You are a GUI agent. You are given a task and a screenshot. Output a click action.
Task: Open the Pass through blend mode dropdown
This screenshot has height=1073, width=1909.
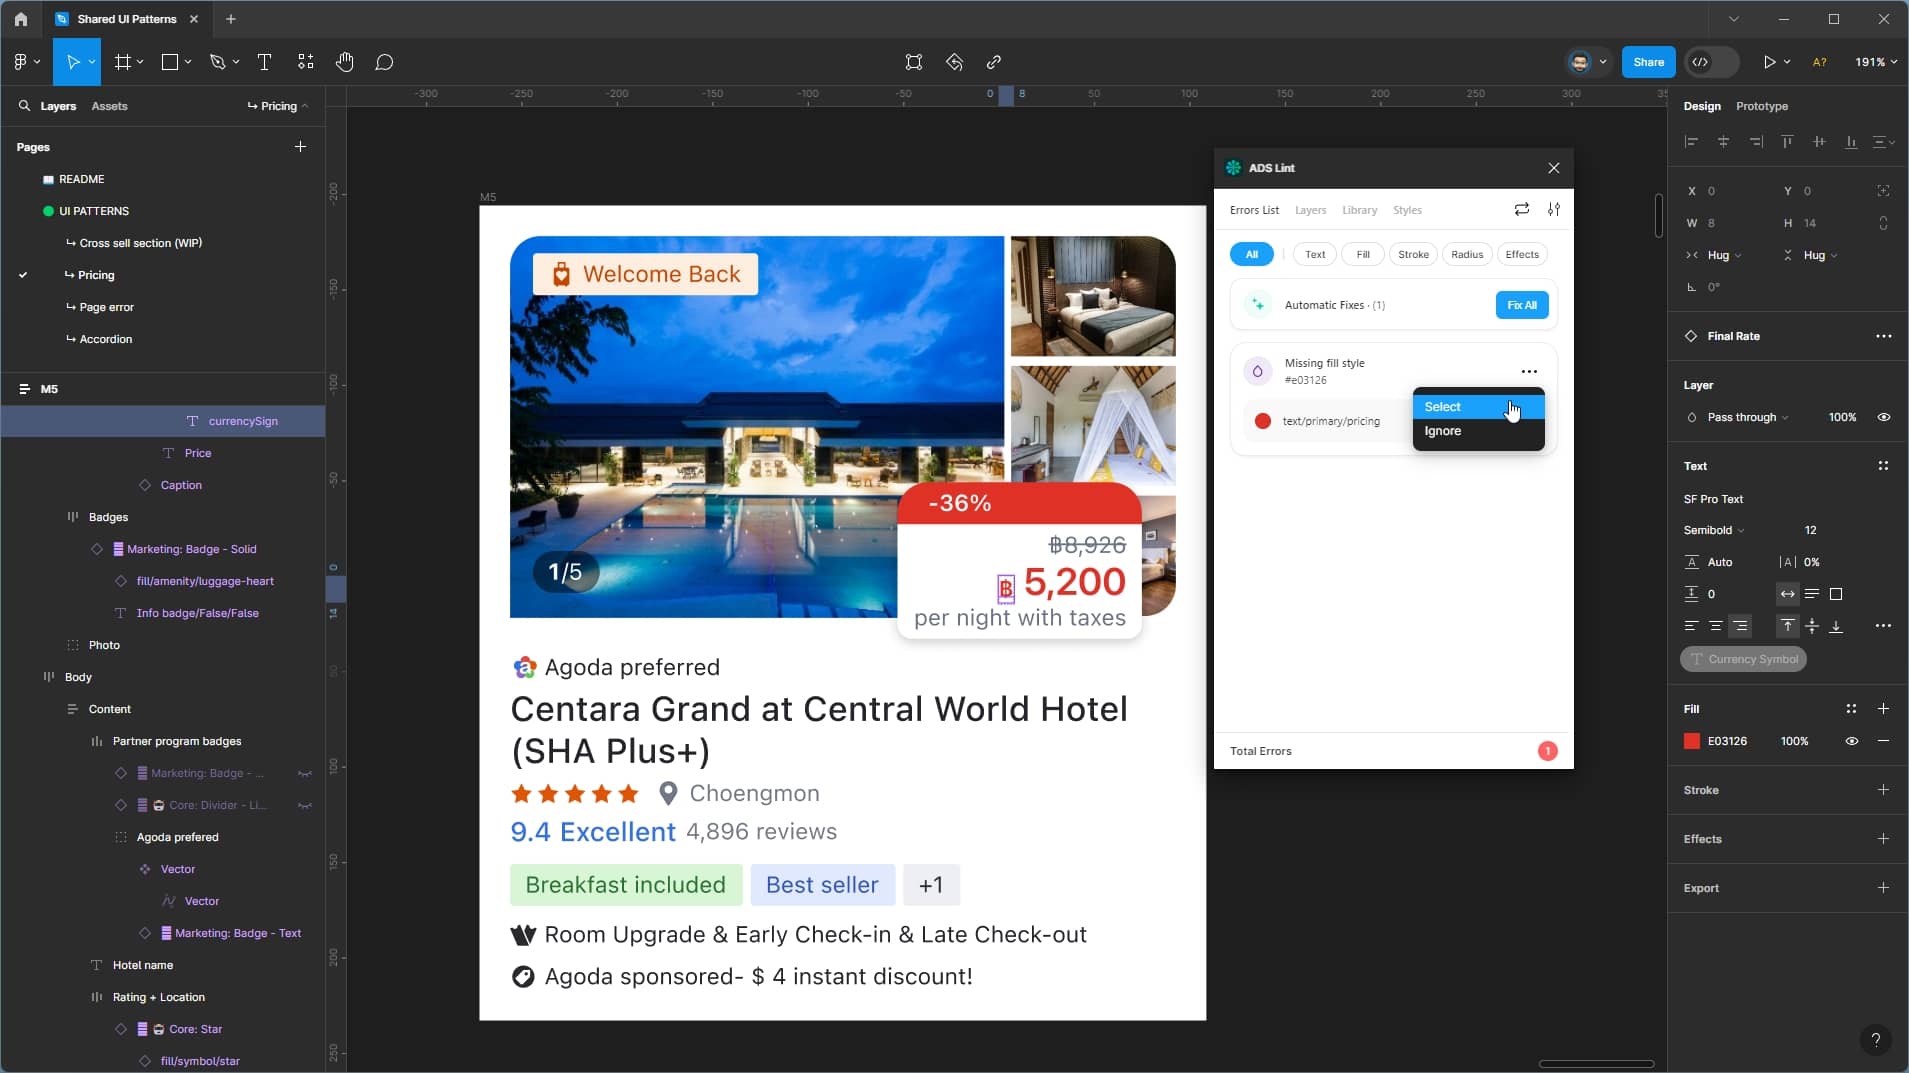click(x=1747, y=417)
